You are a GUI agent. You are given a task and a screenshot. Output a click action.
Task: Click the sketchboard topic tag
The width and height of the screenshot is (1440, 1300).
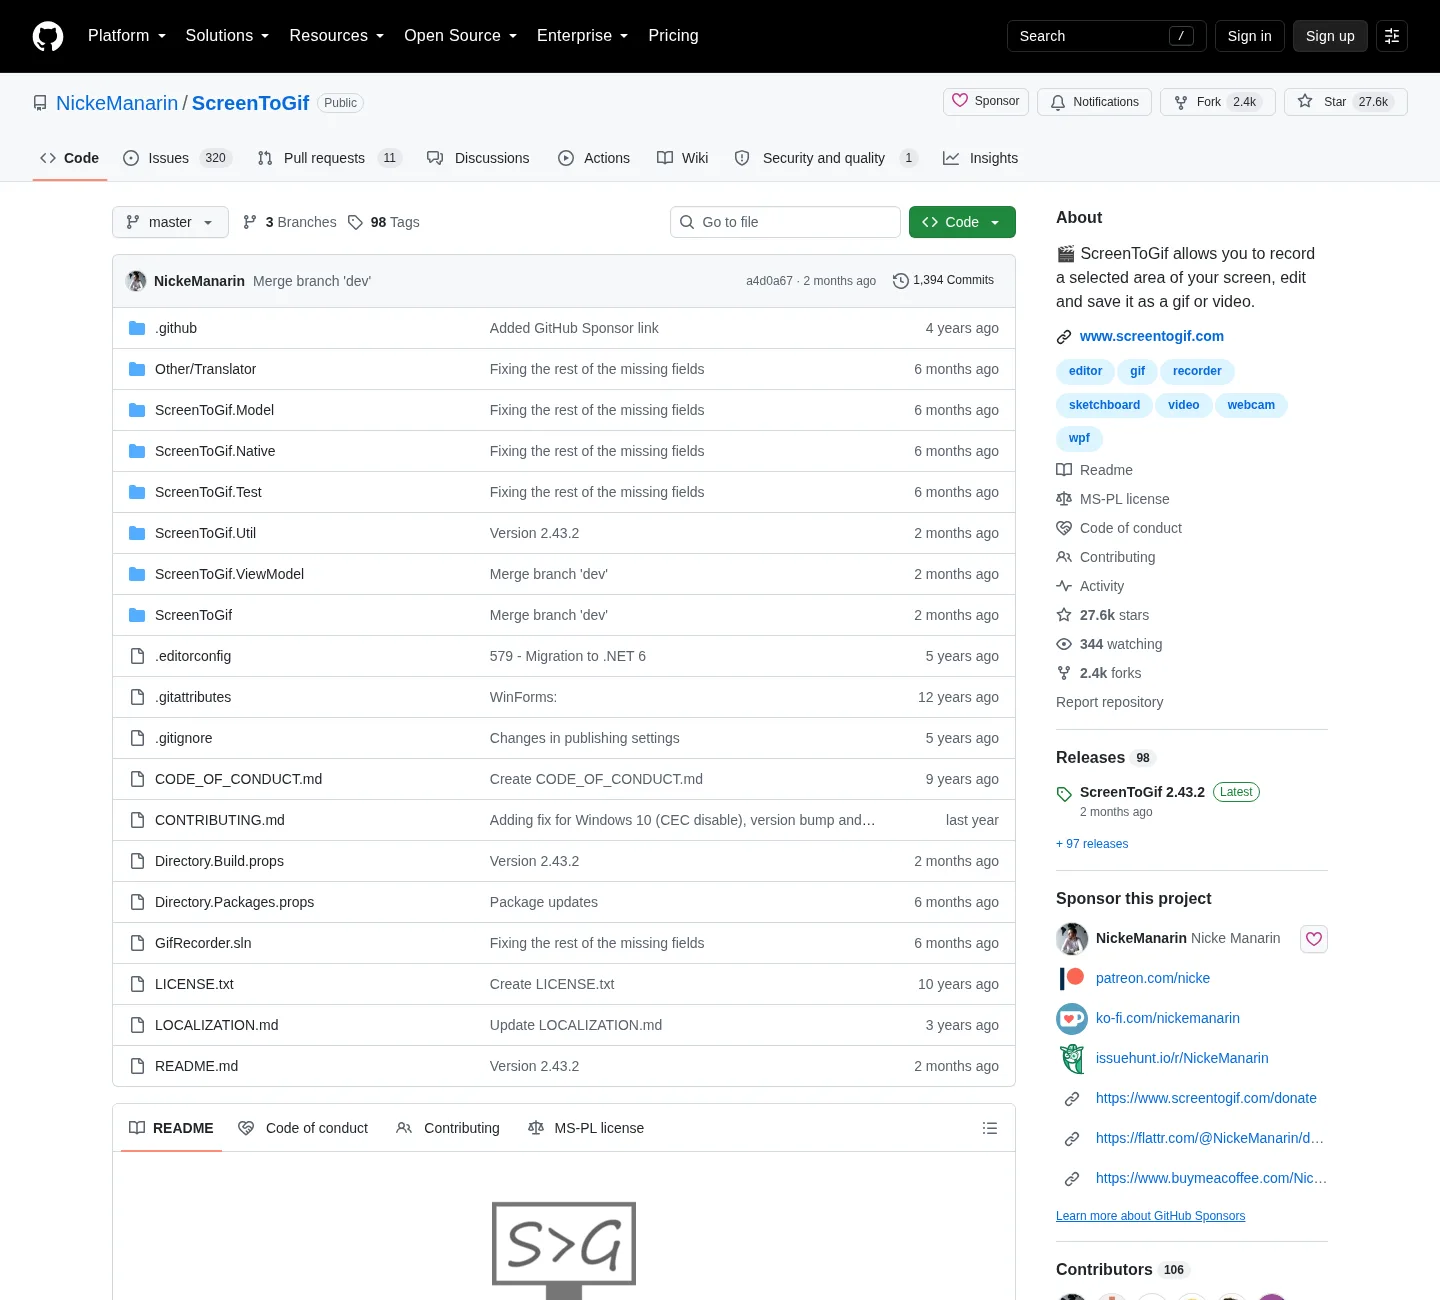coord(1104,405)
